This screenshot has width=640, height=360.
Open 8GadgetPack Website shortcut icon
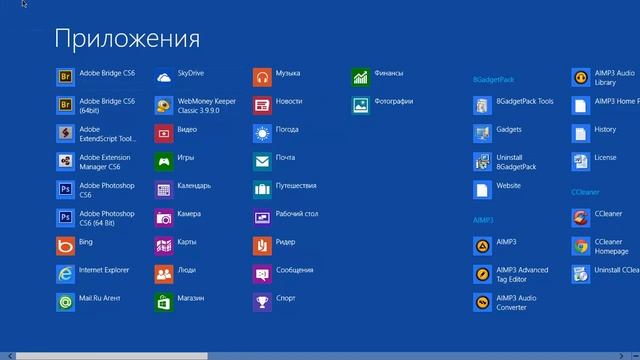click(482, 190)
